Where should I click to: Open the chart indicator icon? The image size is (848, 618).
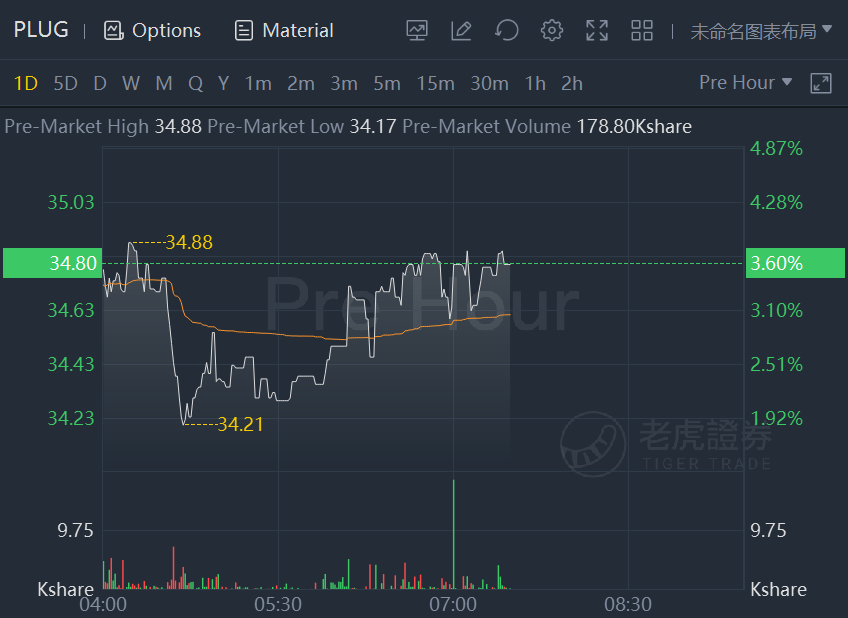point(417,30)
